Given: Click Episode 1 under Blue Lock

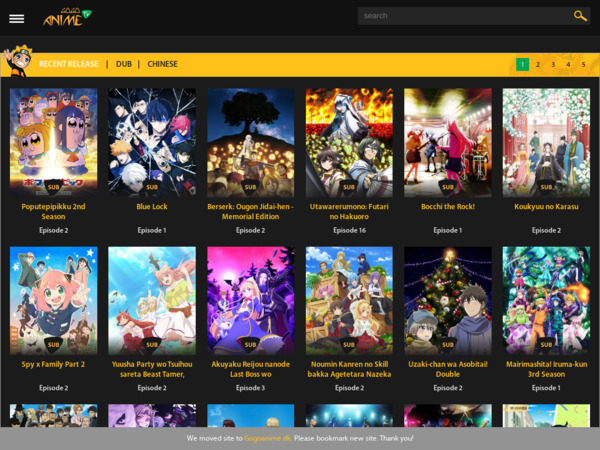Looking at the screenshot, I should click(152, 230).
